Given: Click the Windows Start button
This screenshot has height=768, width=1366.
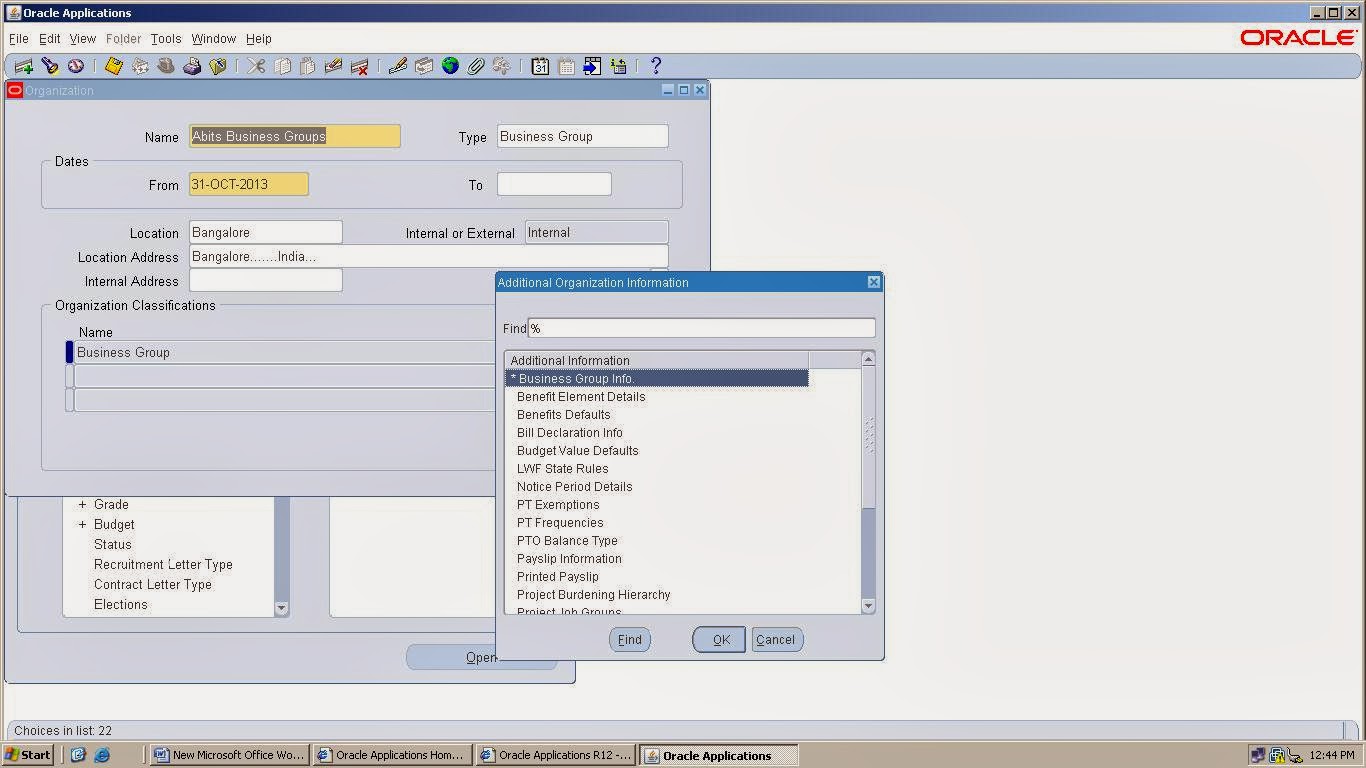Looking at the screenshot, I should (28, 755).
